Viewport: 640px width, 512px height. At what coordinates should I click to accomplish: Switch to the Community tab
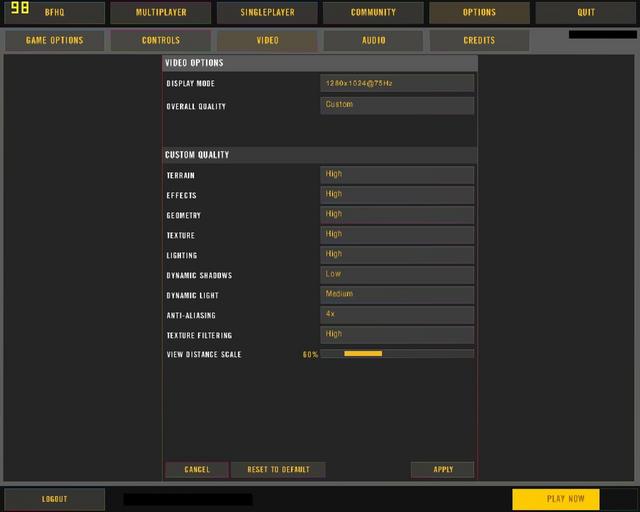pos(373,12)
